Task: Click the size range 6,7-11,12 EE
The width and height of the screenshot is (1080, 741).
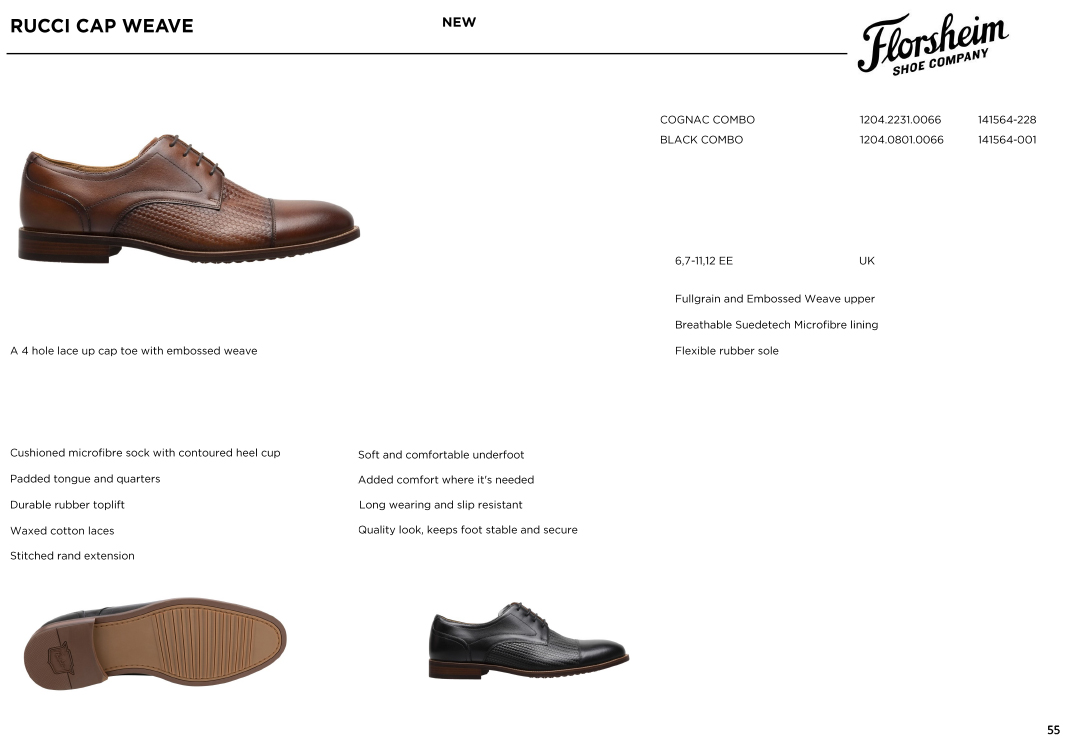Action: (704, 261)
